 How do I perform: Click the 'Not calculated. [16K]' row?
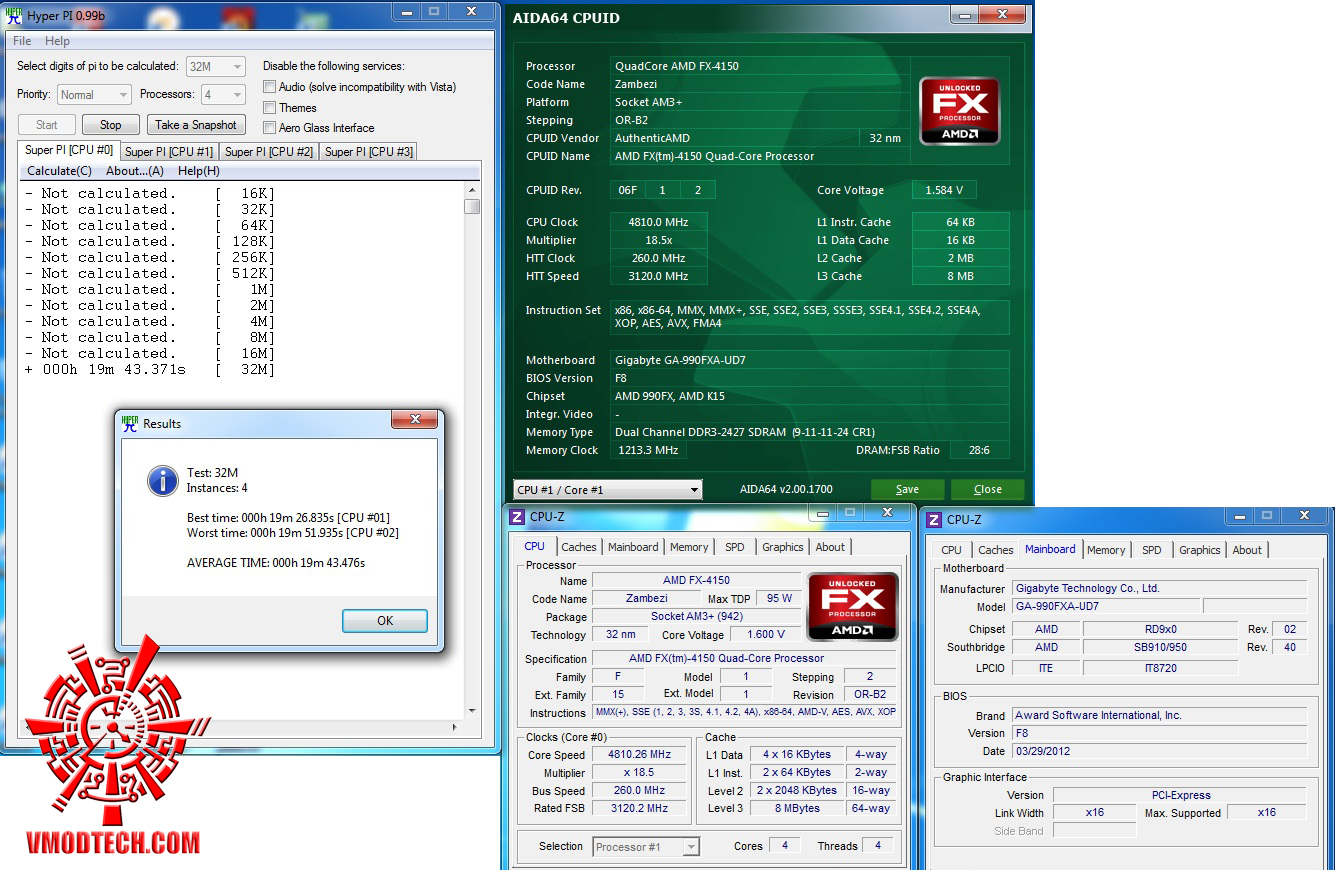[150, 194]
